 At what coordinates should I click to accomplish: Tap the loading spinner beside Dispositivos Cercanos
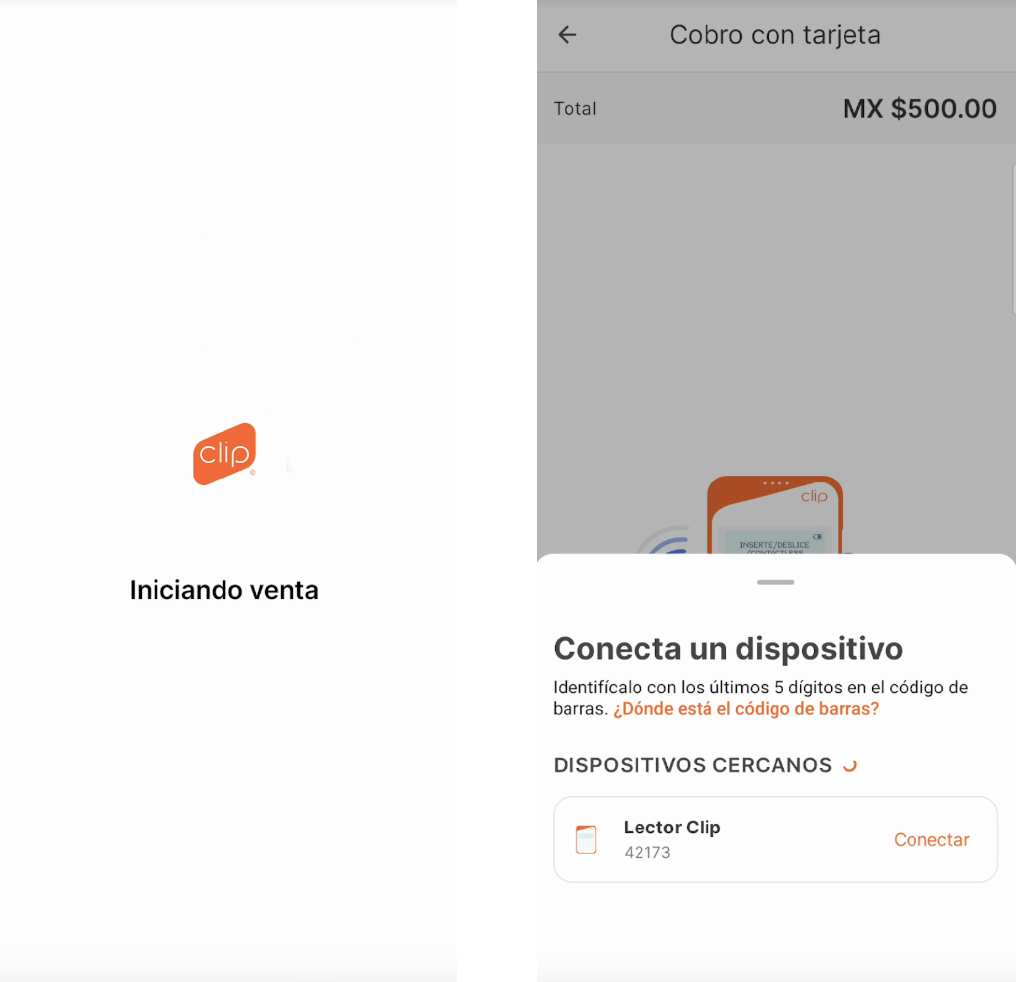click(x=850, y=766)
